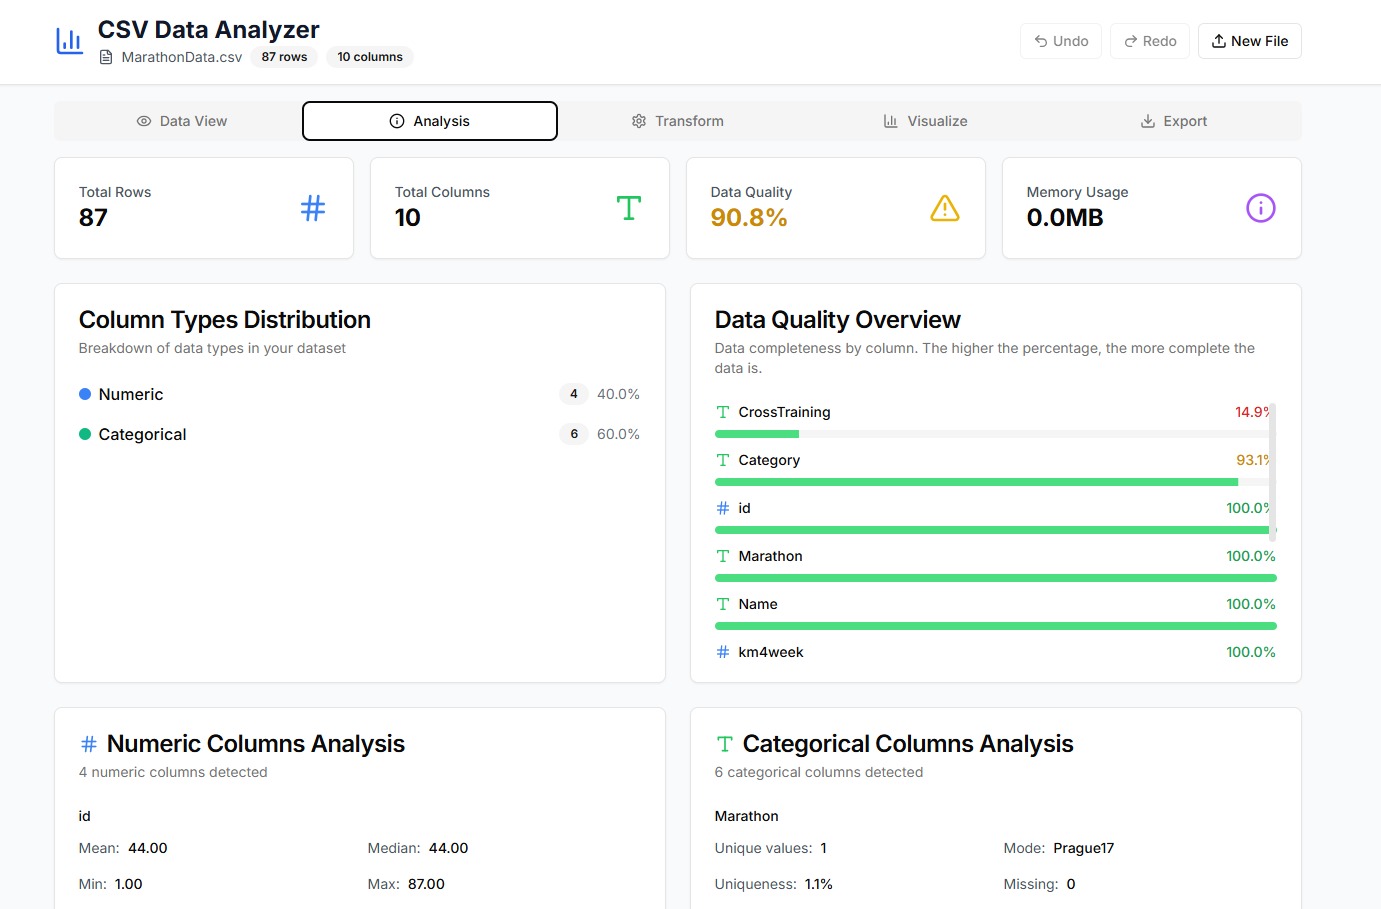Click the blue Numeric legend dot
1381x909 pixels.
[85, 394]
